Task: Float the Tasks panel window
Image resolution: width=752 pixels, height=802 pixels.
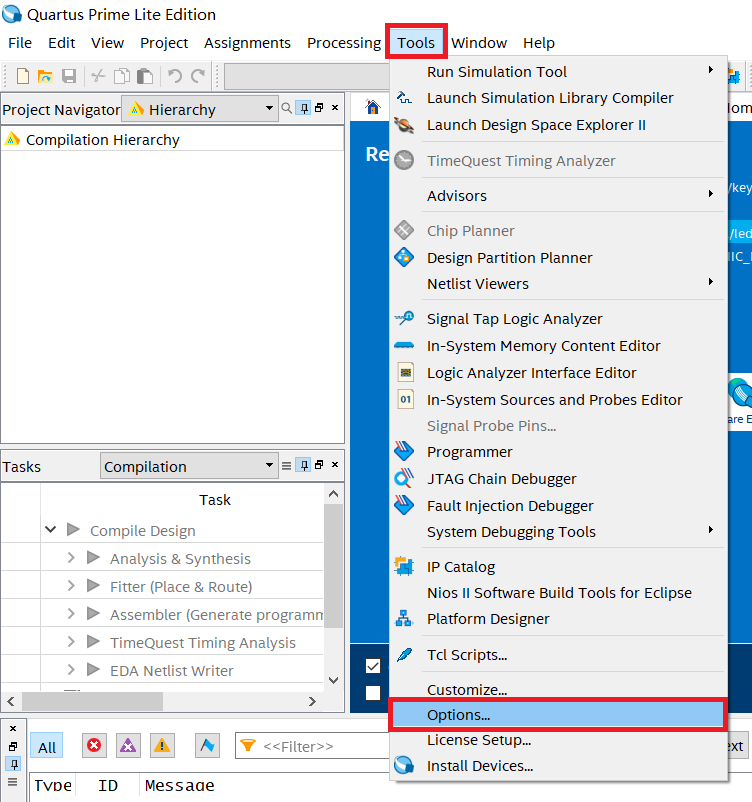Action: pos(319,464)
